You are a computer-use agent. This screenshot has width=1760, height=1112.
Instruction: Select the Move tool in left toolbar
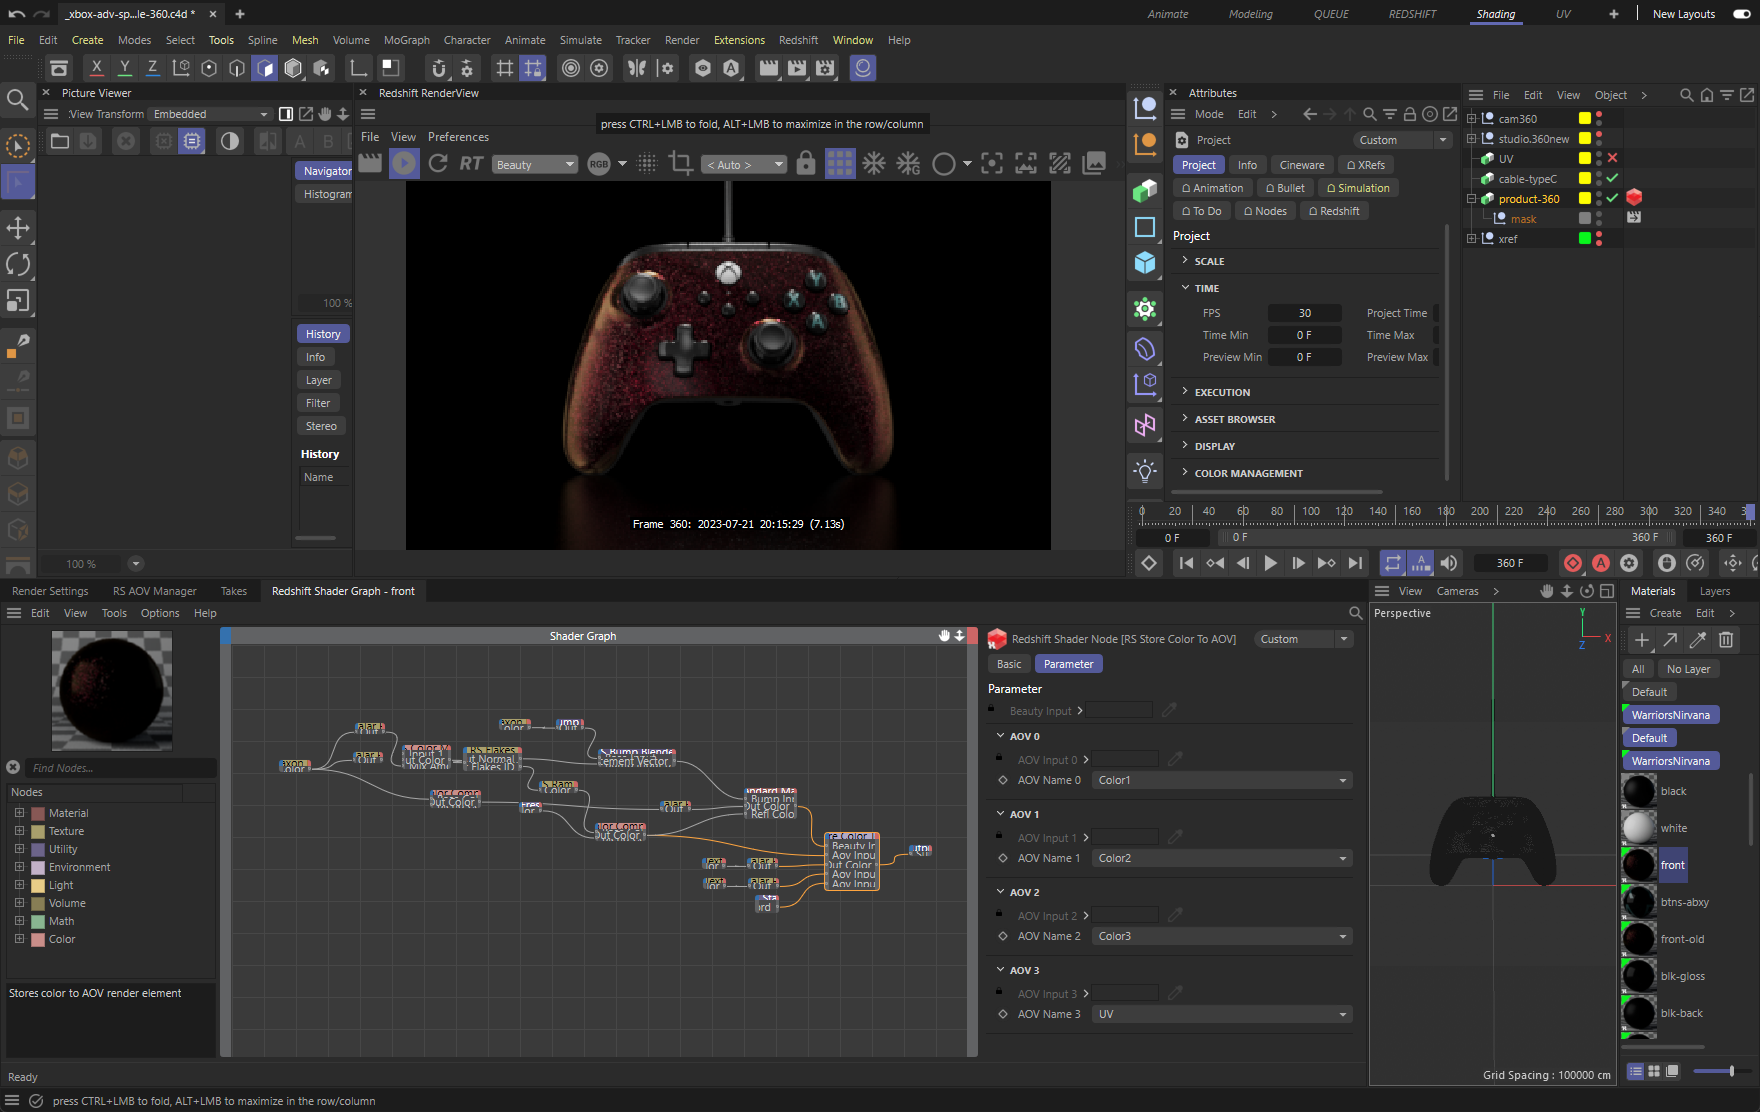pyautogui.click(x=18, y=228)
